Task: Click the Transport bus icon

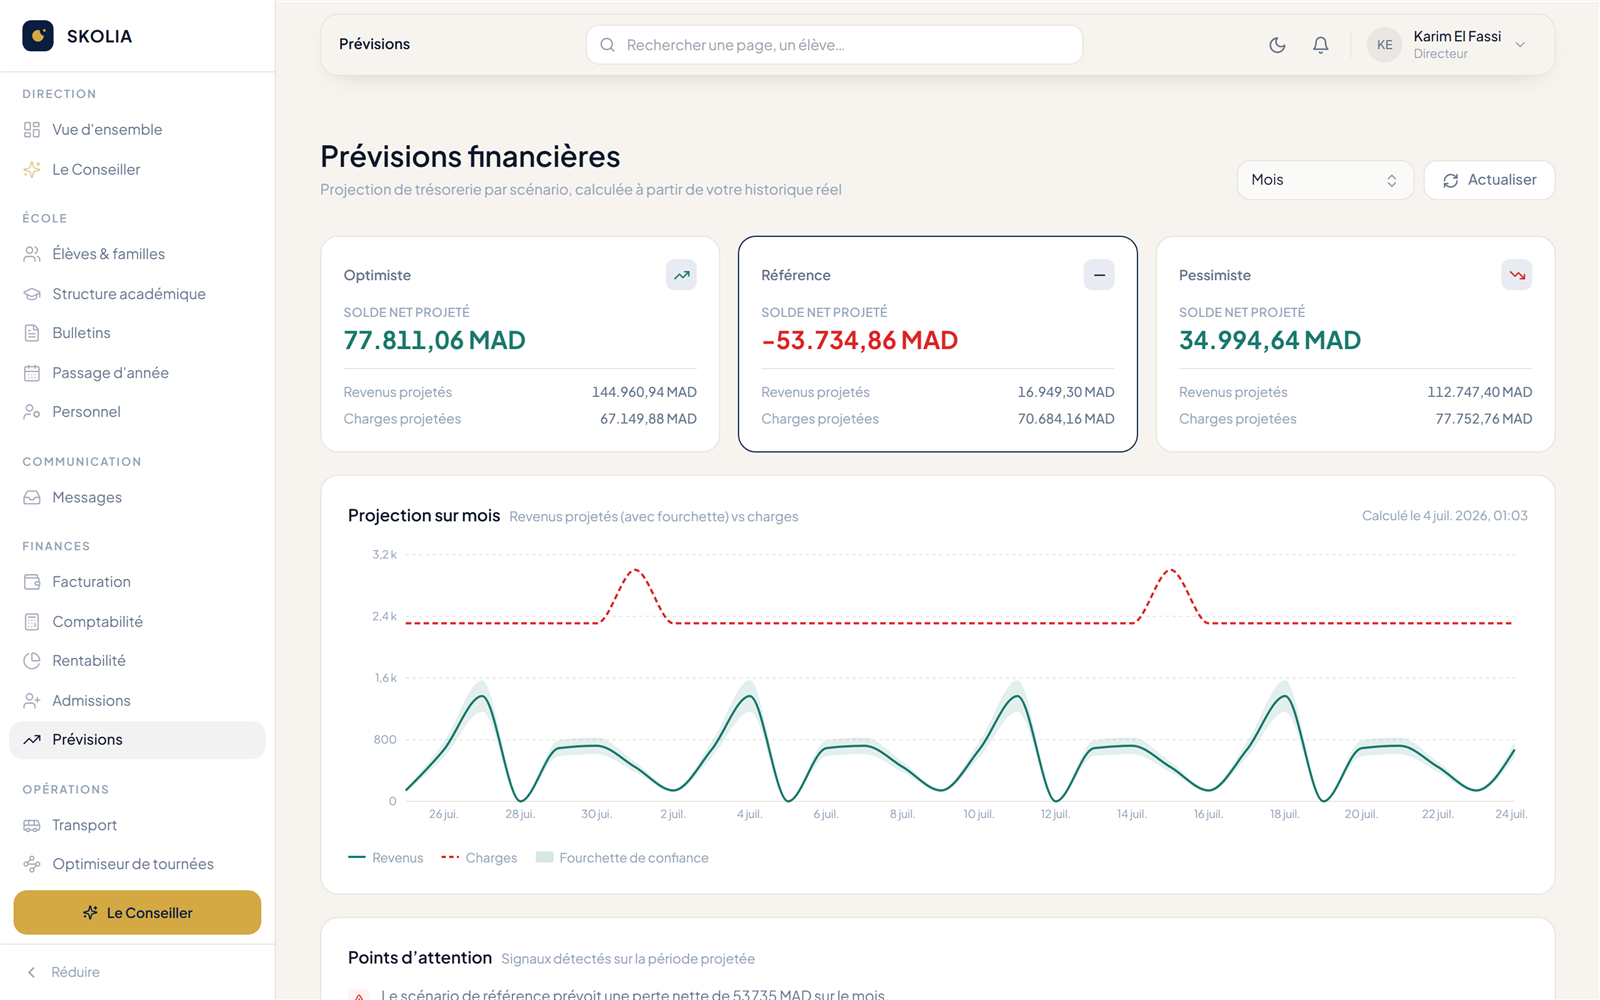Action: pyautogui.click(x=32, y=825)
